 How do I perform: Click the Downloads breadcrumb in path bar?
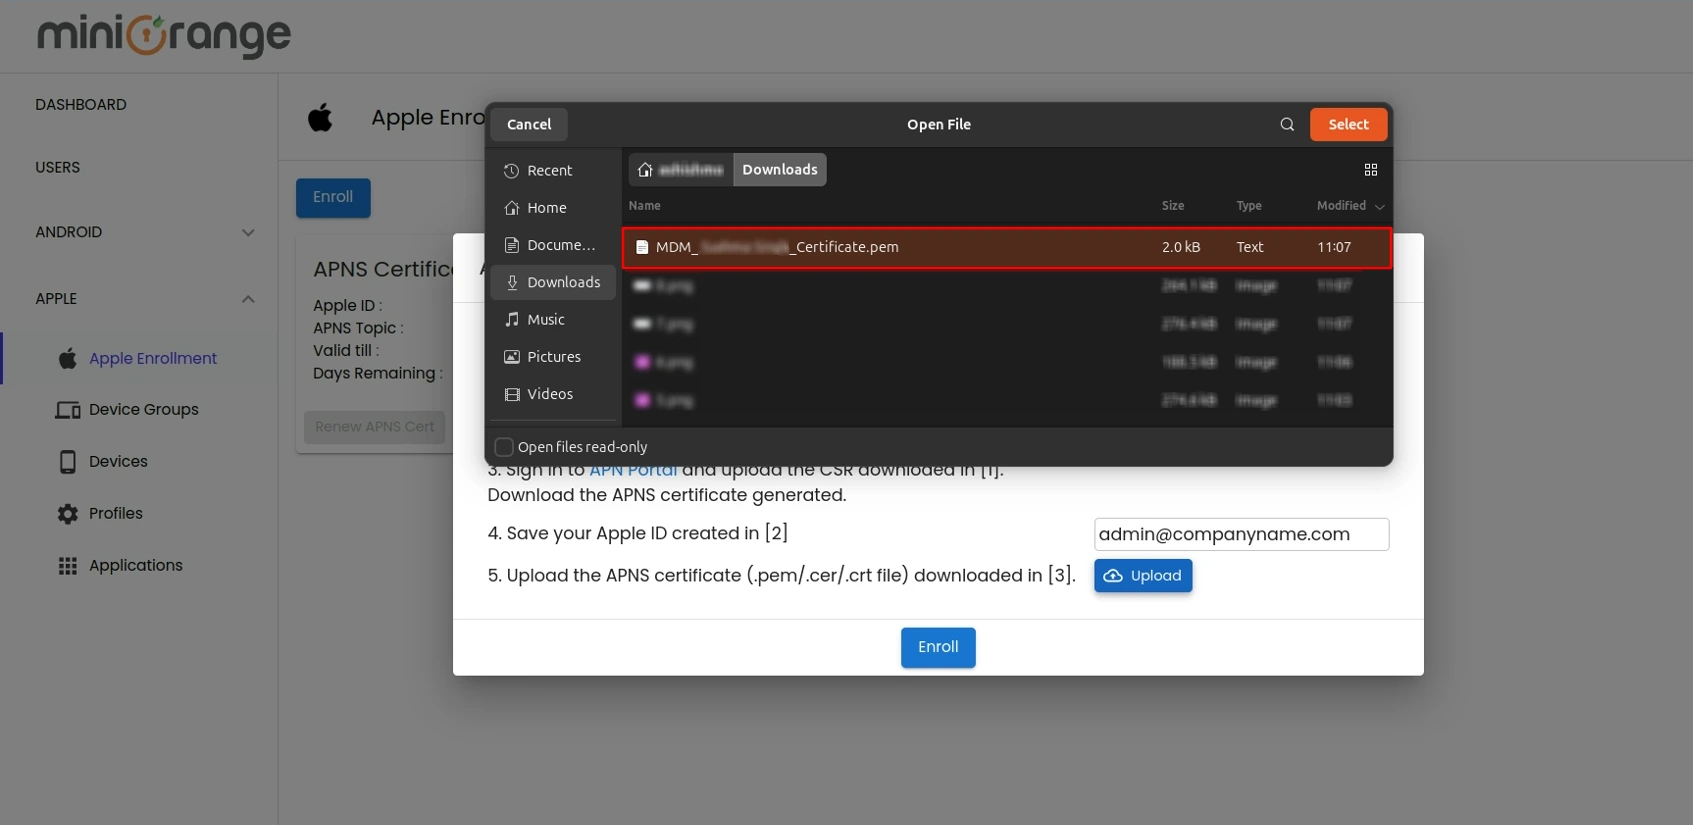780,170
